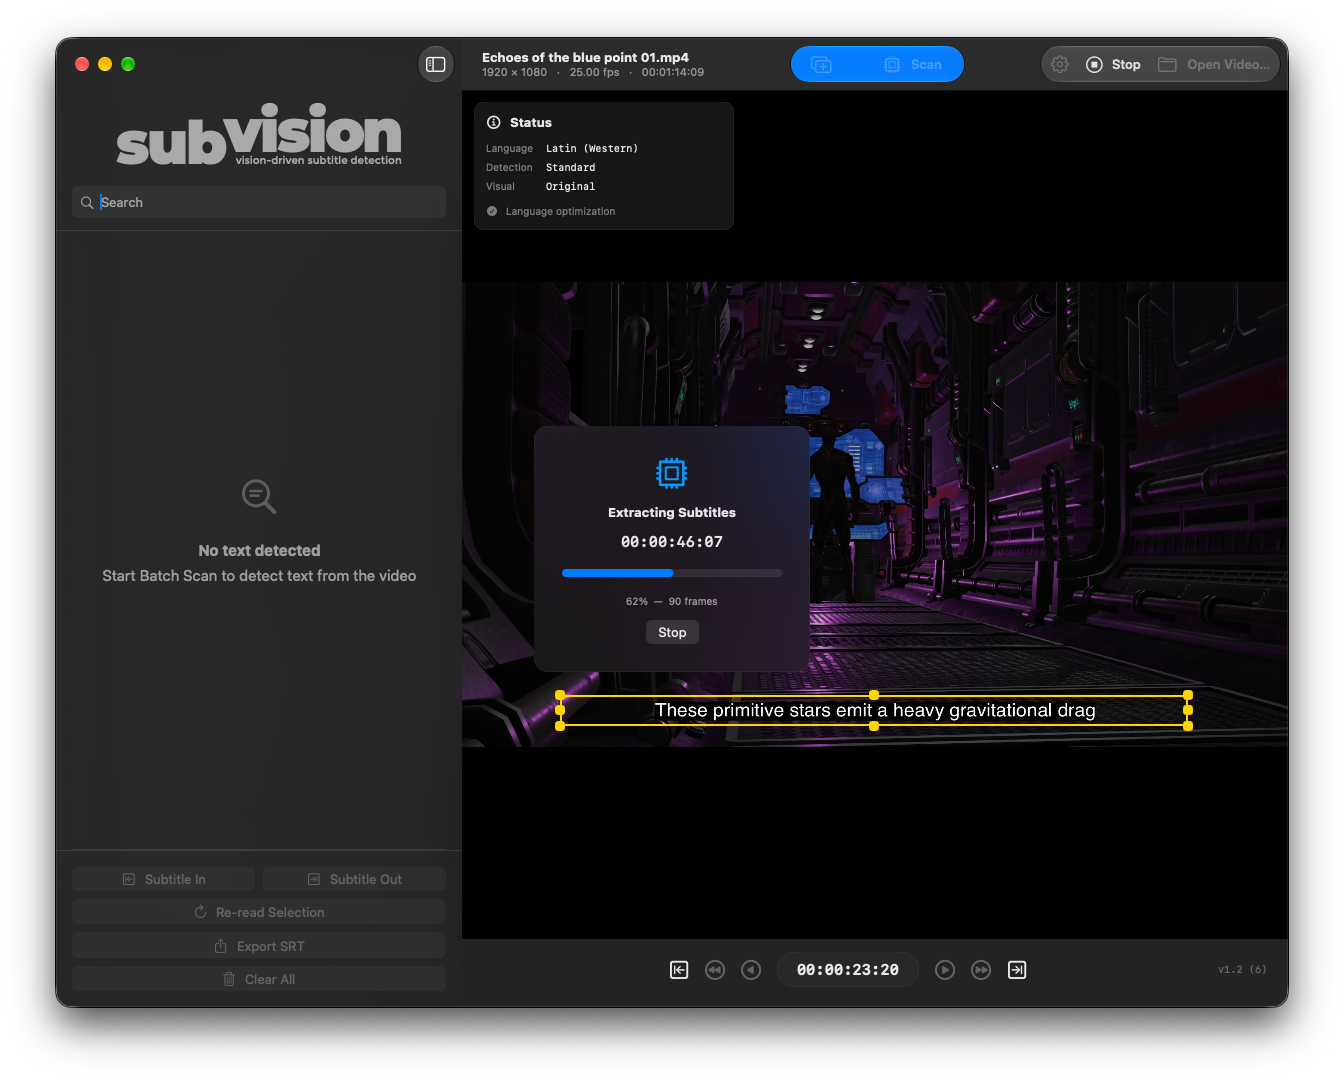This screenshot has width=1344, height=1081.
Task: Toggle the sidebar panel icon
Action: [436, 64]
